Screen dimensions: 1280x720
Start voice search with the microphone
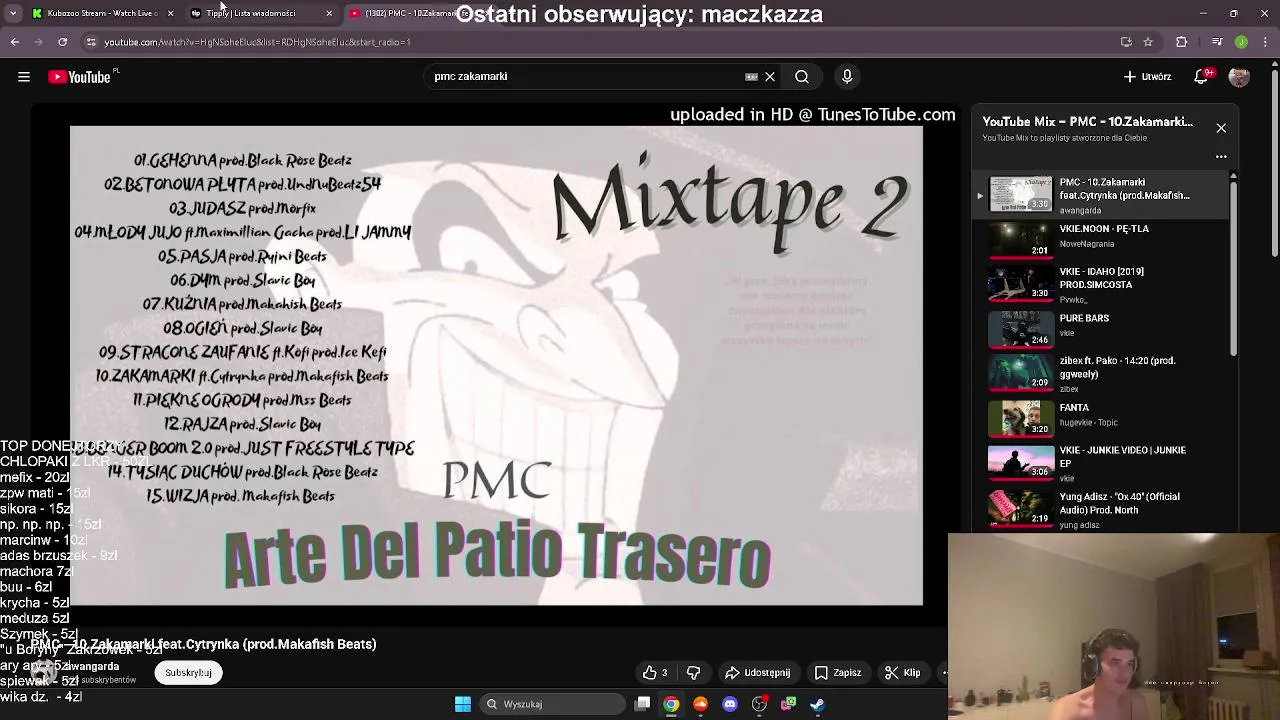(847, 77)
